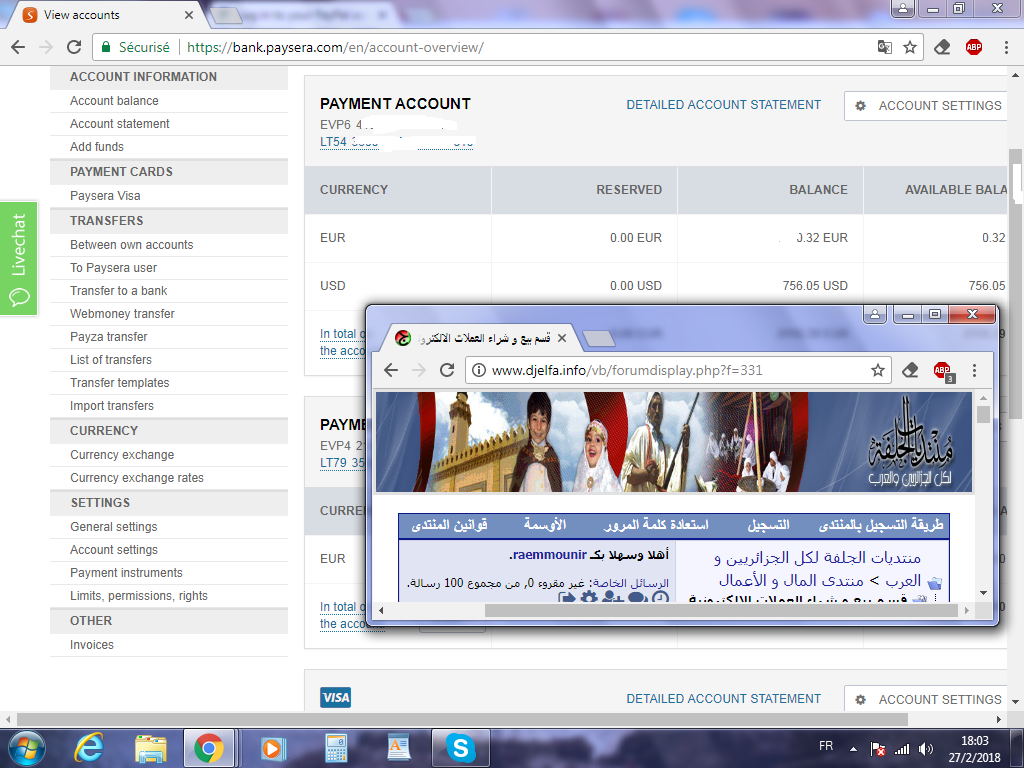The height and width of the screenshot is (768, 1024).
Task: Click the eraser extension icon in the djelfa window
Action: tap(910, 370)
